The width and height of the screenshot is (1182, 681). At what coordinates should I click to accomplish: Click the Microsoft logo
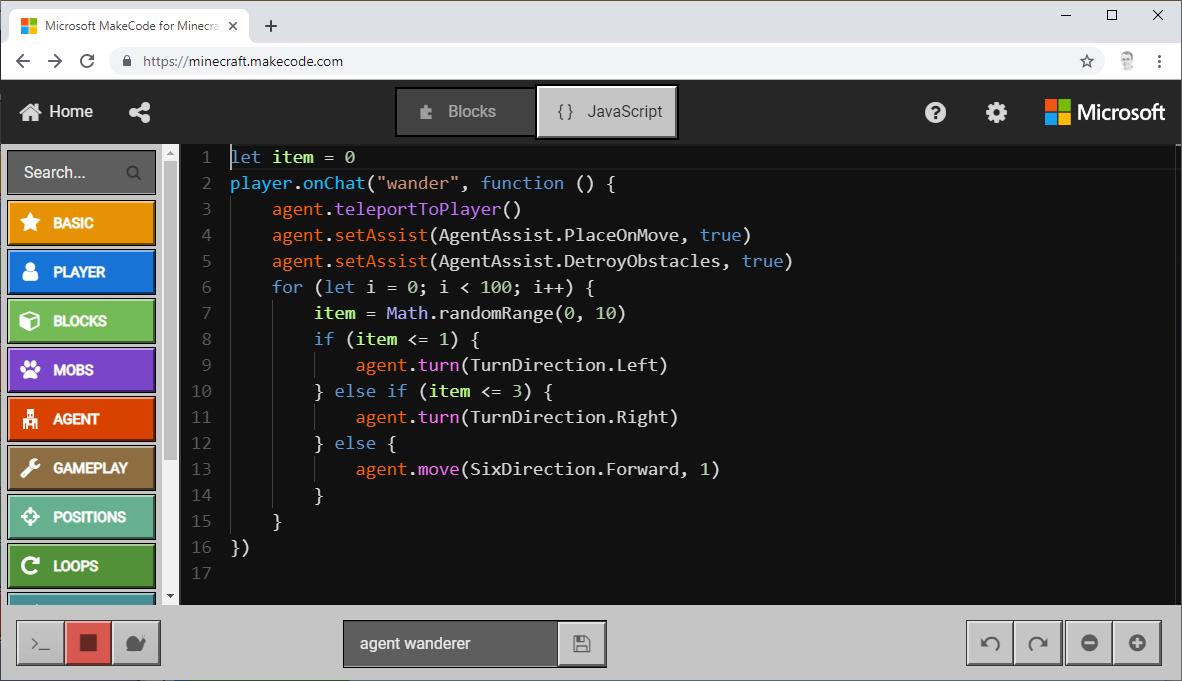click(1104, 112)
